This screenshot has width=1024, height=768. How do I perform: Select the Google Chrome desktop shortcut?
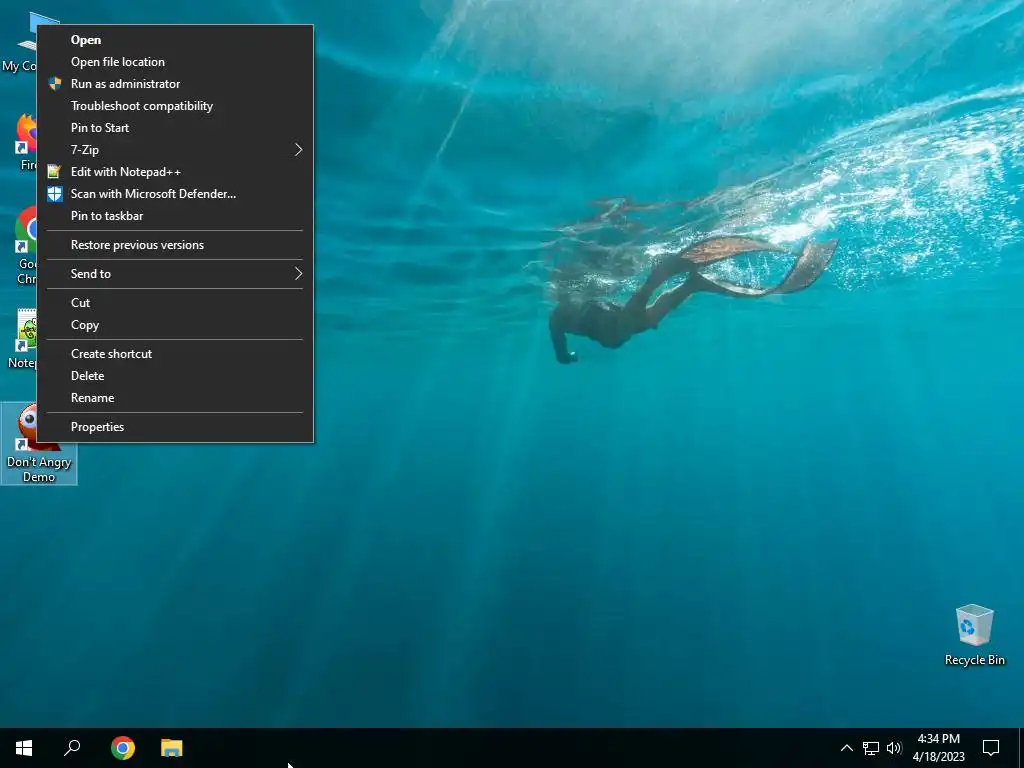(x=25, y=246)
